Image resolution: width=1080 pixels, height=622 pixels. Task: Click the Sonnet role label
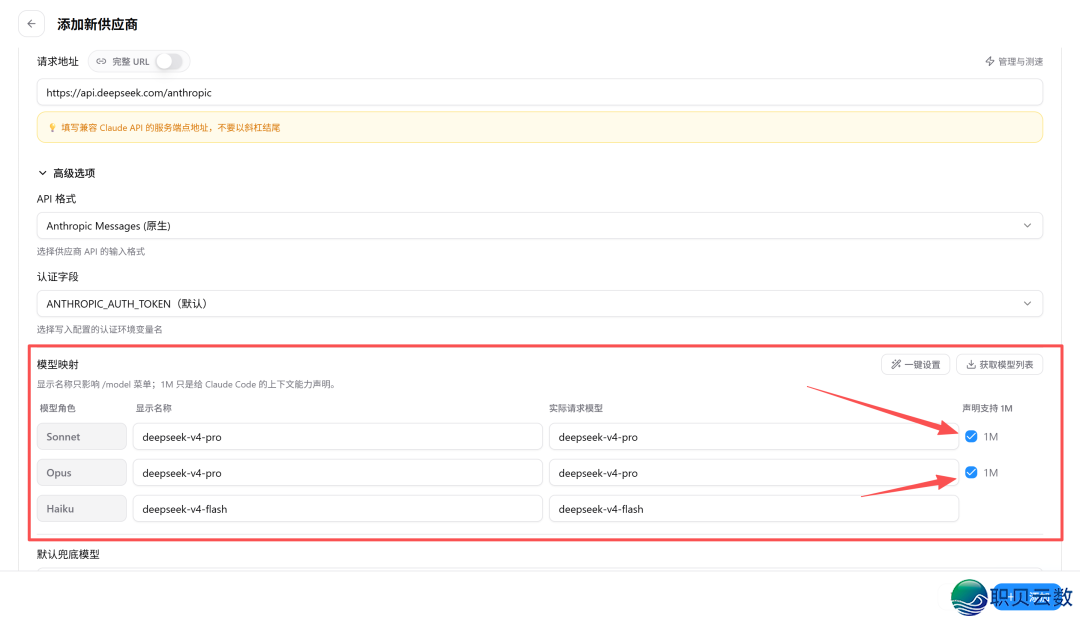[81, 437]
